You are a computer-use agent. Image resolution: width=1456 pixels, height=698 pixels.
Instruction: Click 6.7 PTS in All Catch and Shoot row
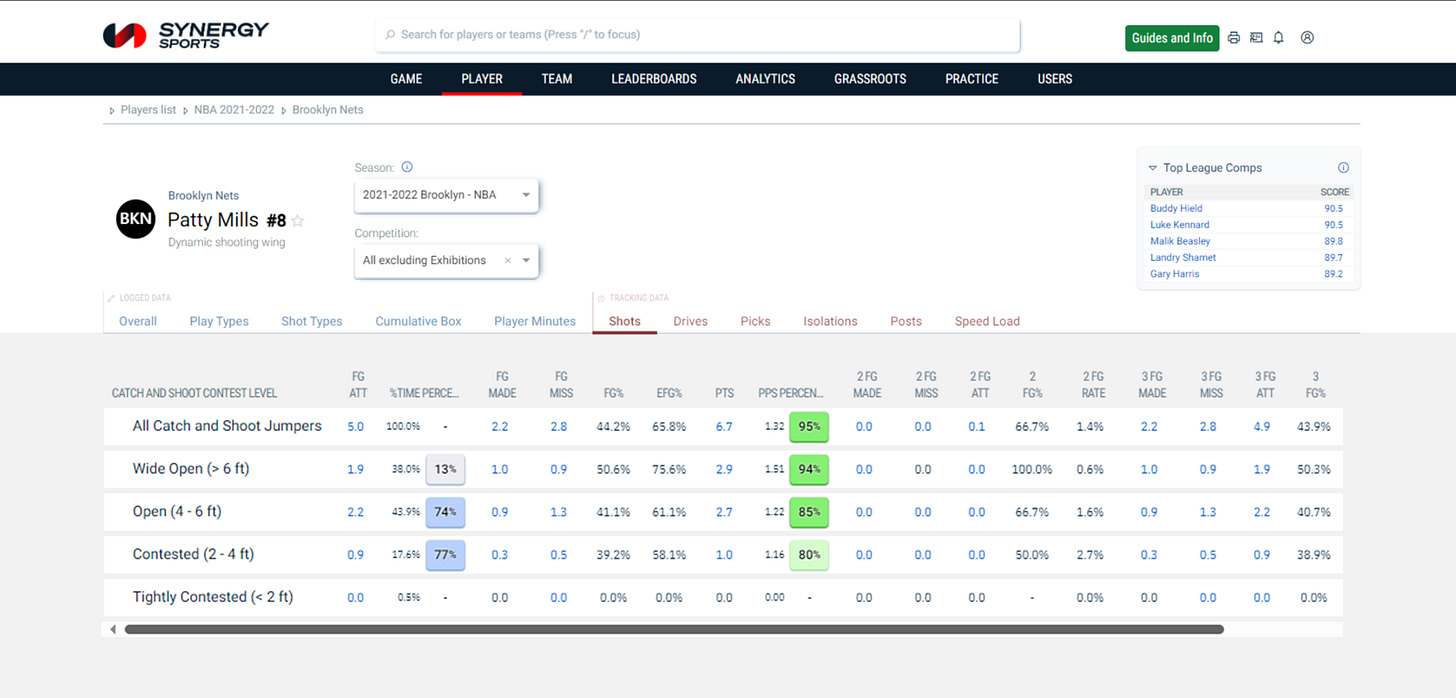[724, 426]
